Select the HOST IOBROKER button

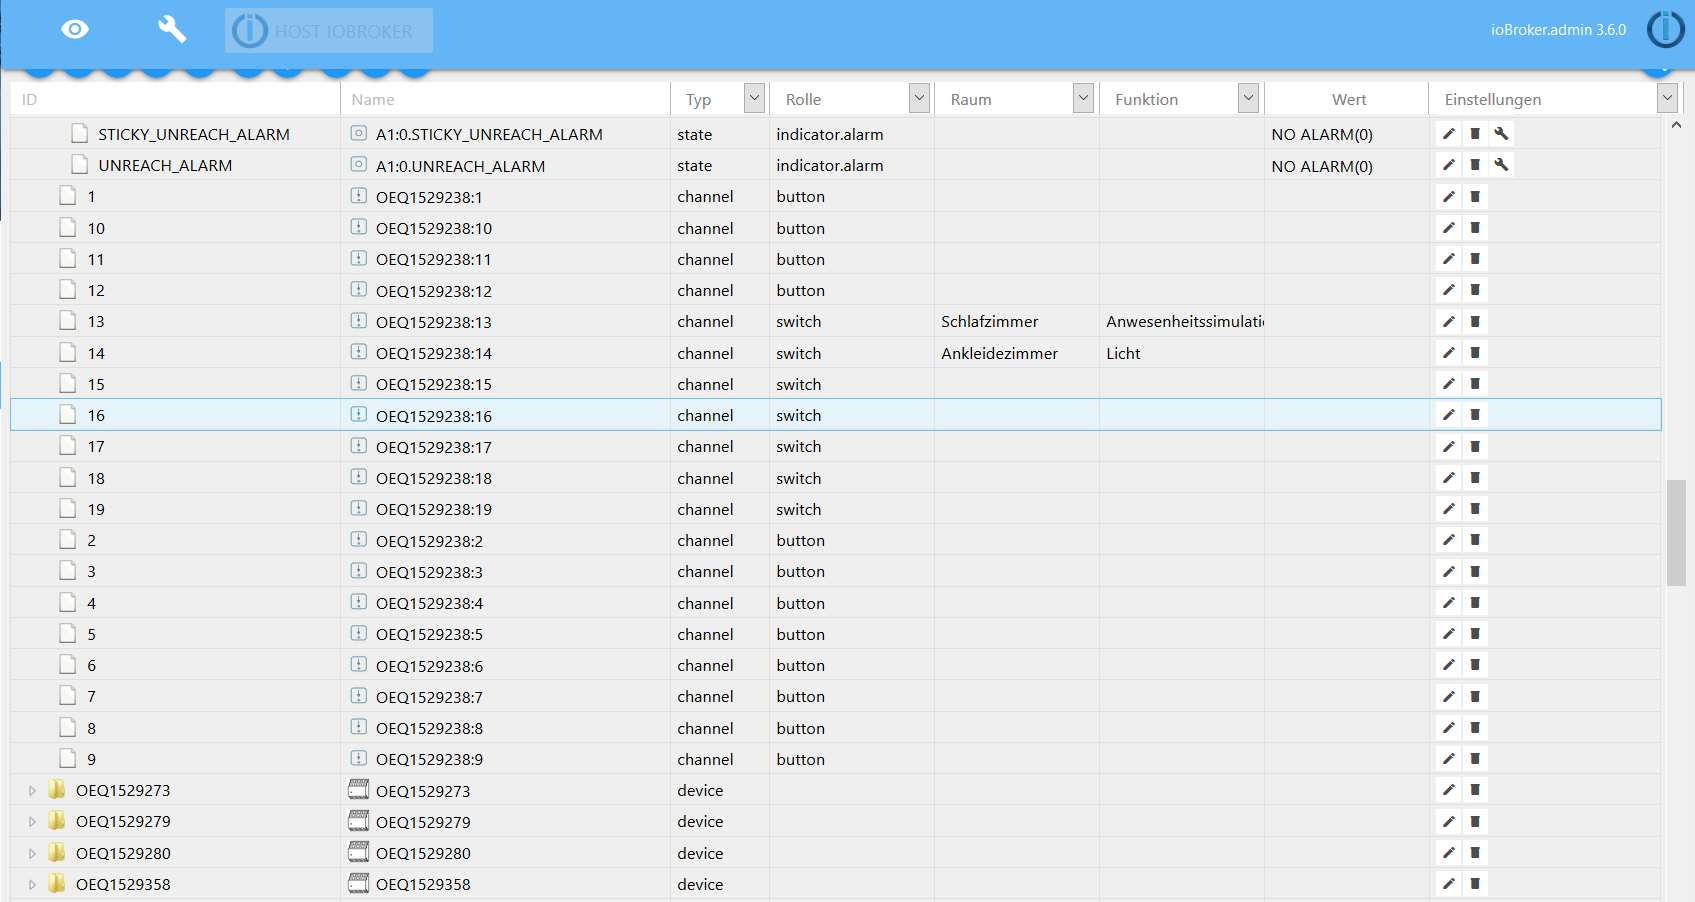[329, 31]
